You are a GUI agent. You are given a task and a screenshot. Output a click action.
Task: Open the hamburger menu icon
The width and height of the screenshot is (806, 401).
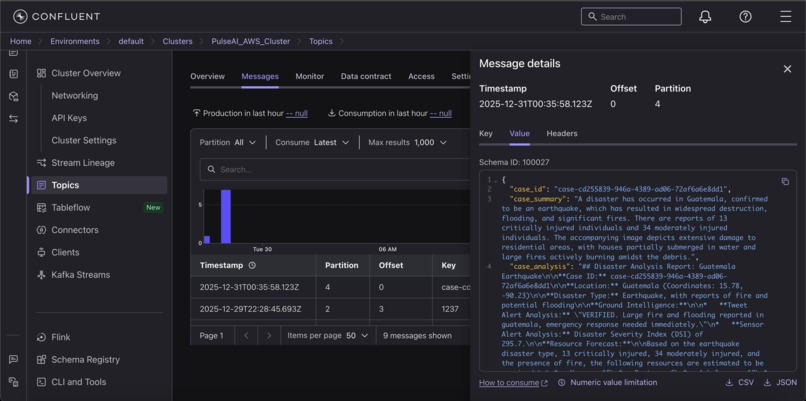point(785,16)
